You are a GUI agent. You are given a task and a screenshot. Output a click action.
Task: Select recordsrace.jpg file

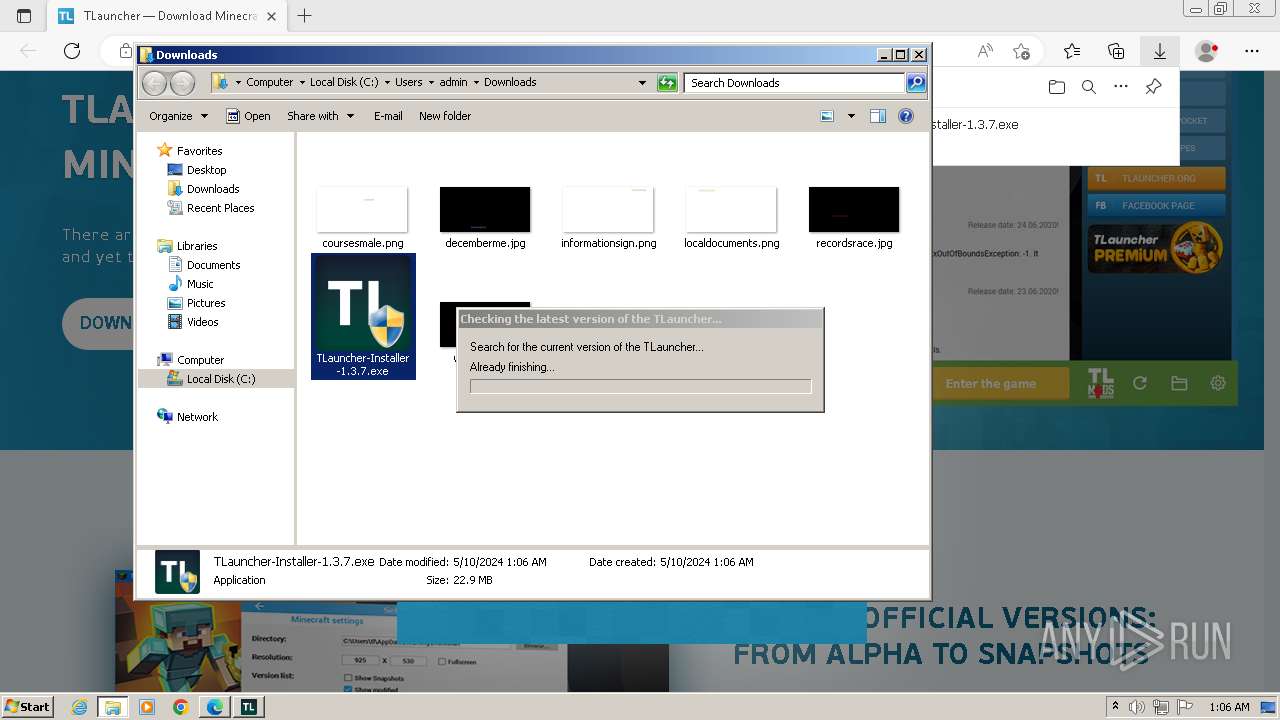click(x=854, y=217)
